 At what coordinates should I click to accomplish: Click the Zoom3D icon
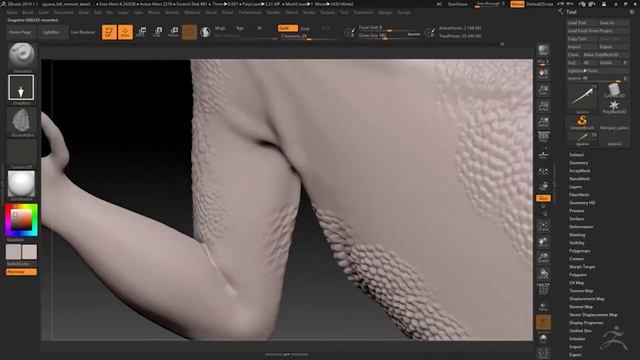pyautogui.click(x=543, y=258)
